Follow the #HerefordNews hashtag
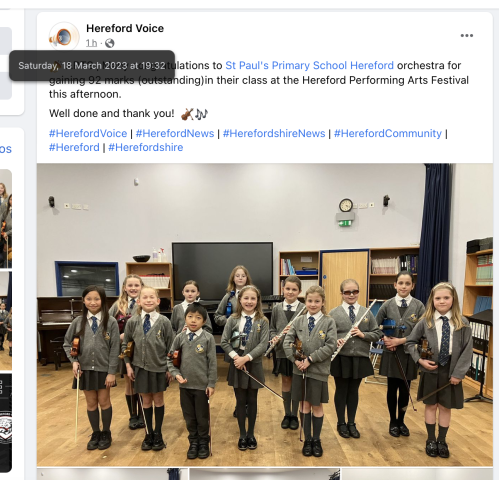This screenshot has width=499, height=480. coord(175,133)
